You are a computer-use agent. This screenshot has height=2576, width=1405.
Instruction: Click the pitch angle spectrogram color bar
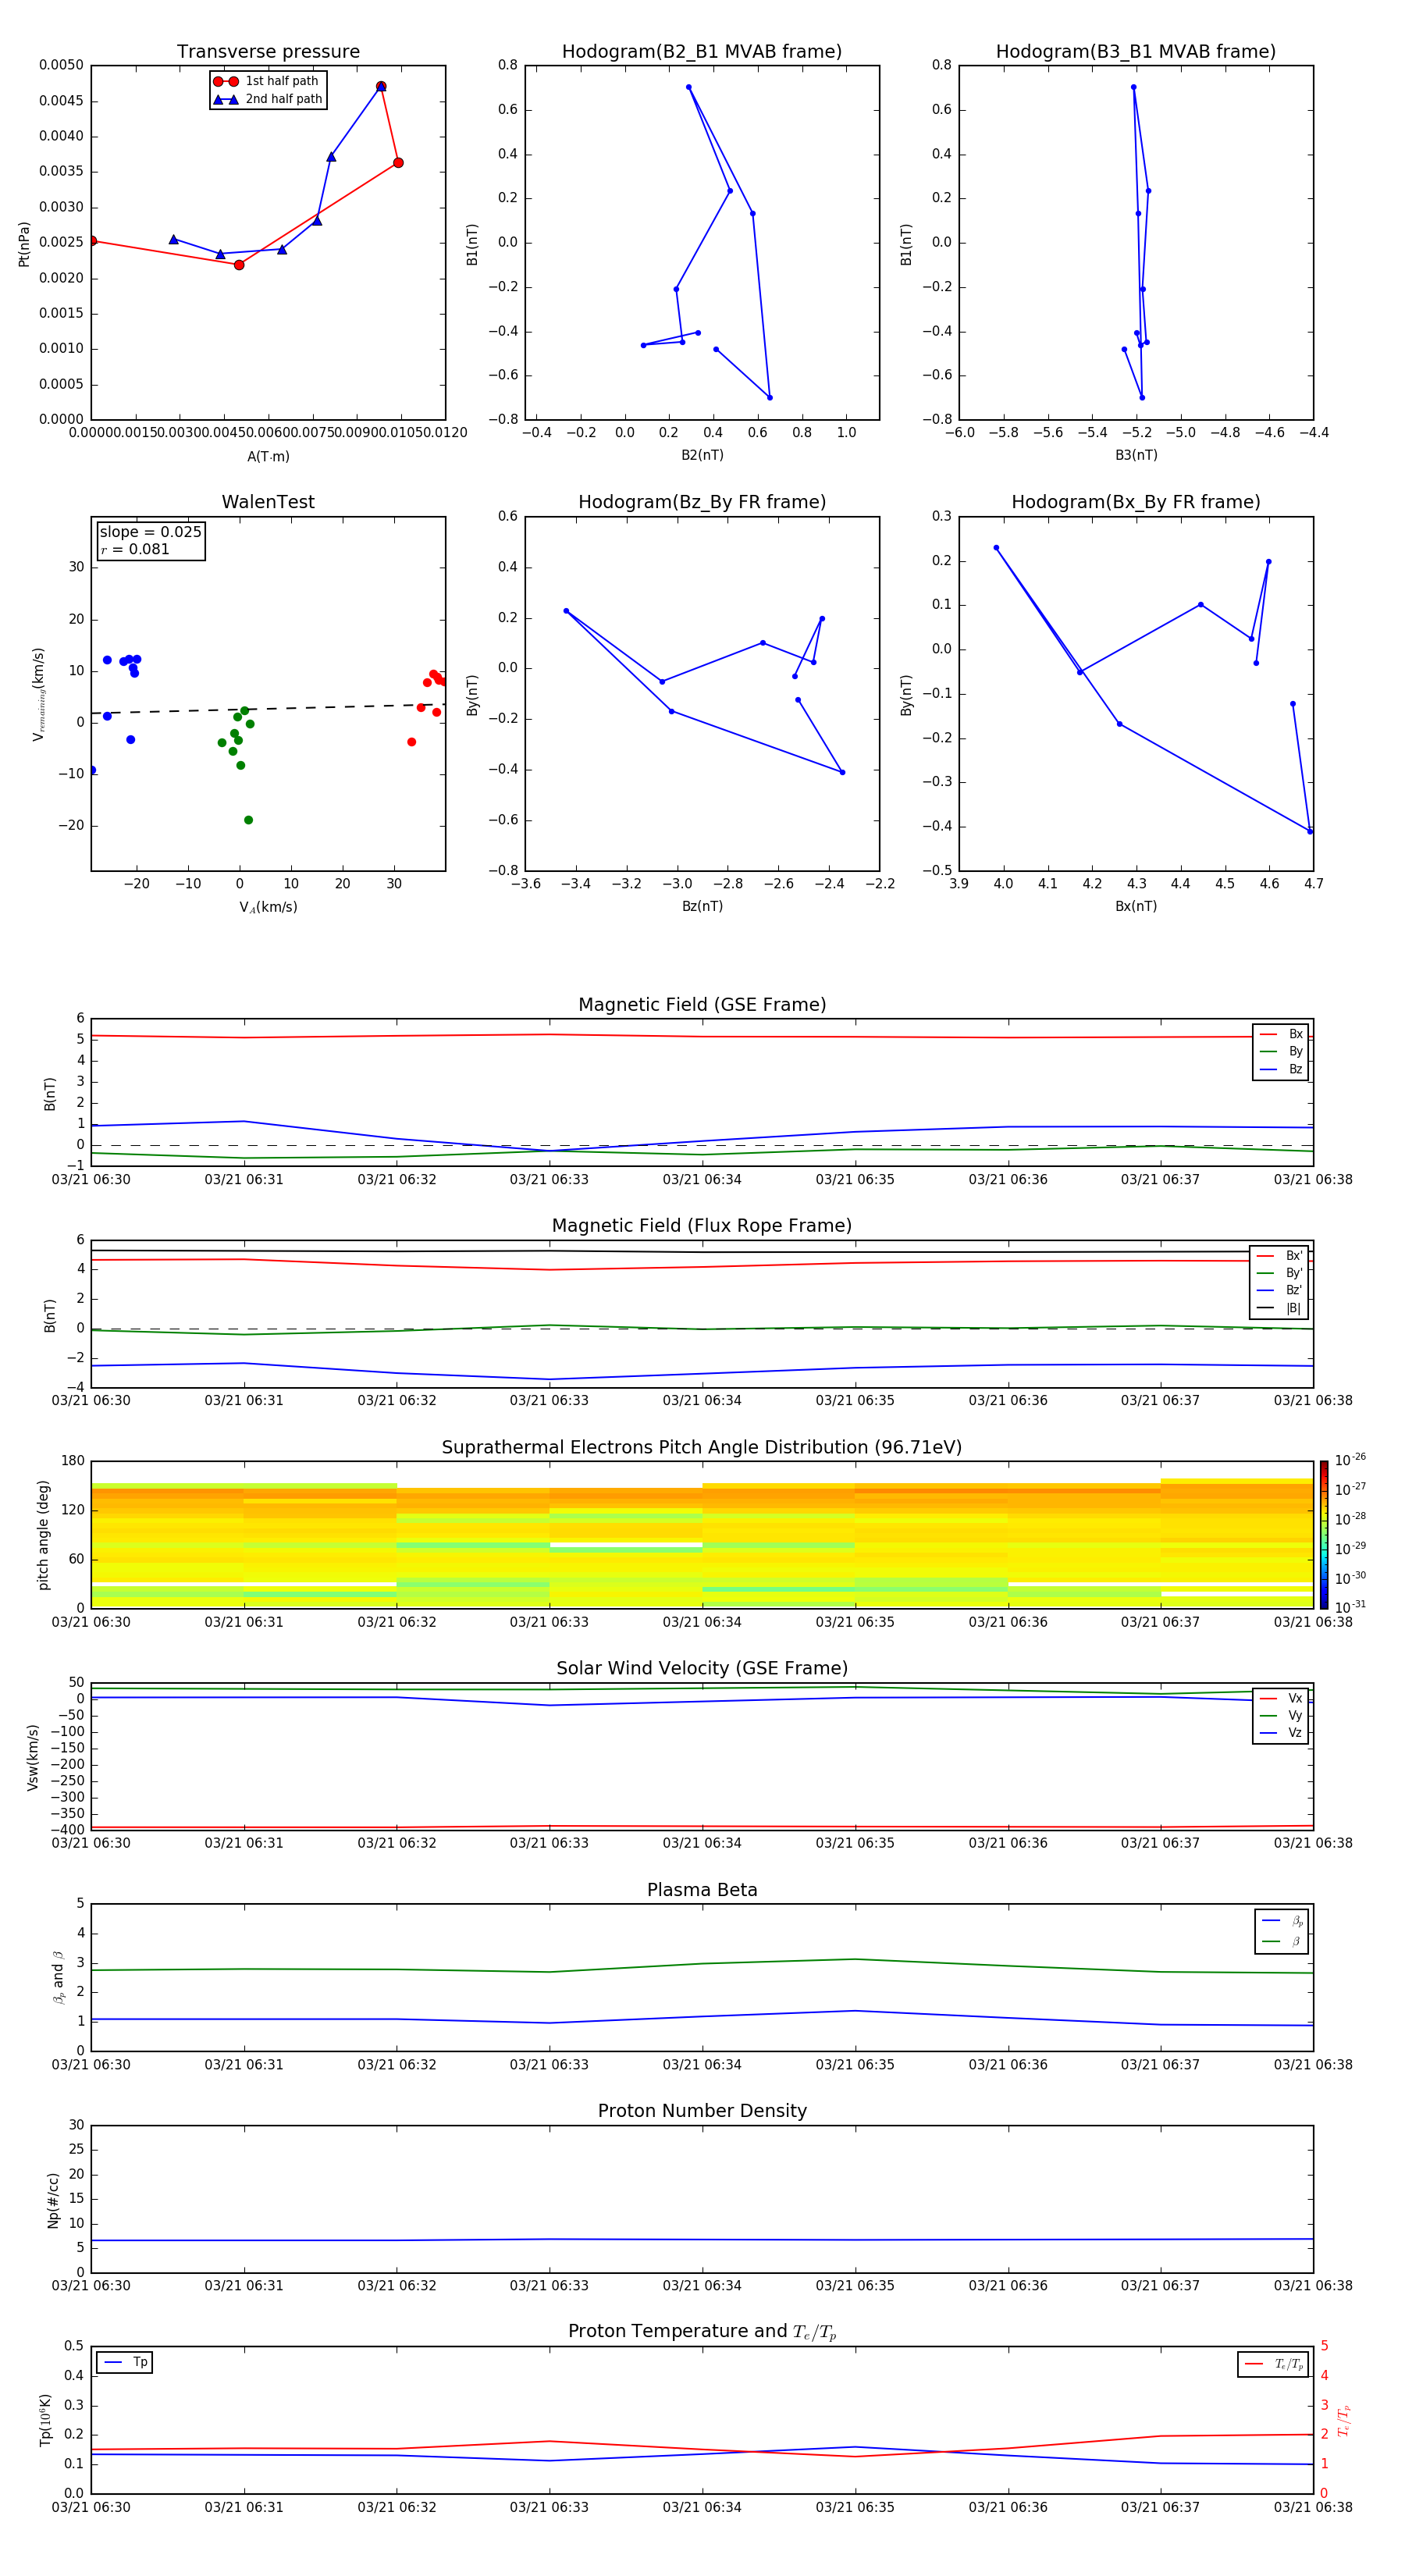tap(1323, 1535)
